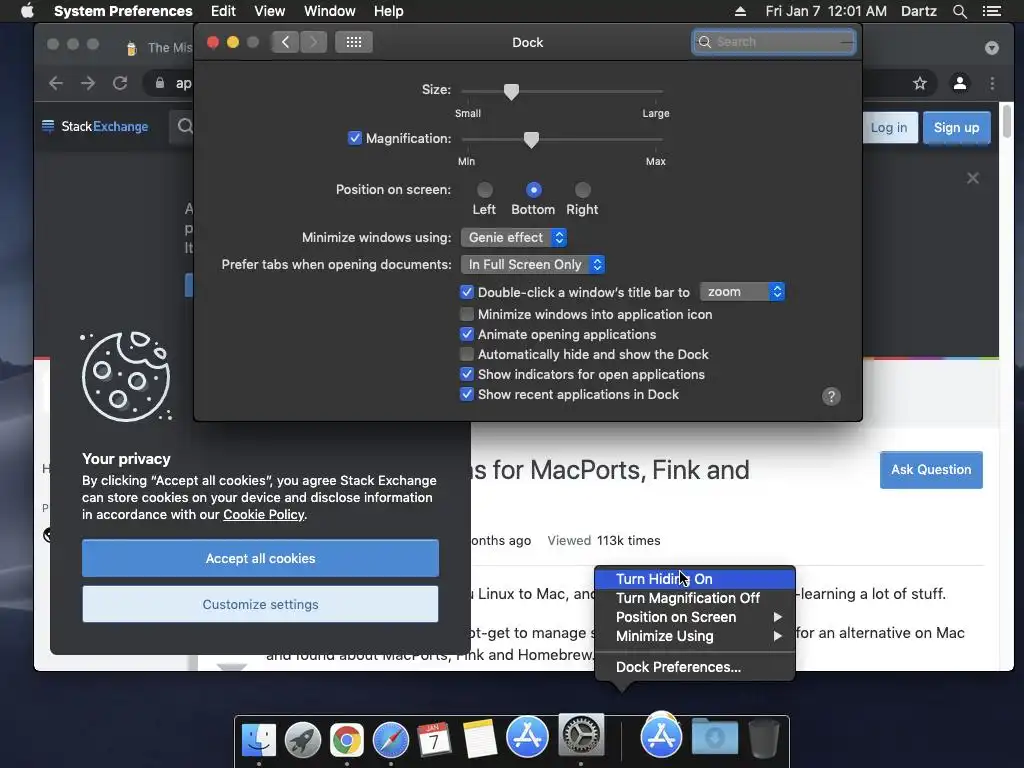Click Chrome back arrow
Image resolution: width=1024 pixels, height=768 pixels.
(56, 83)
